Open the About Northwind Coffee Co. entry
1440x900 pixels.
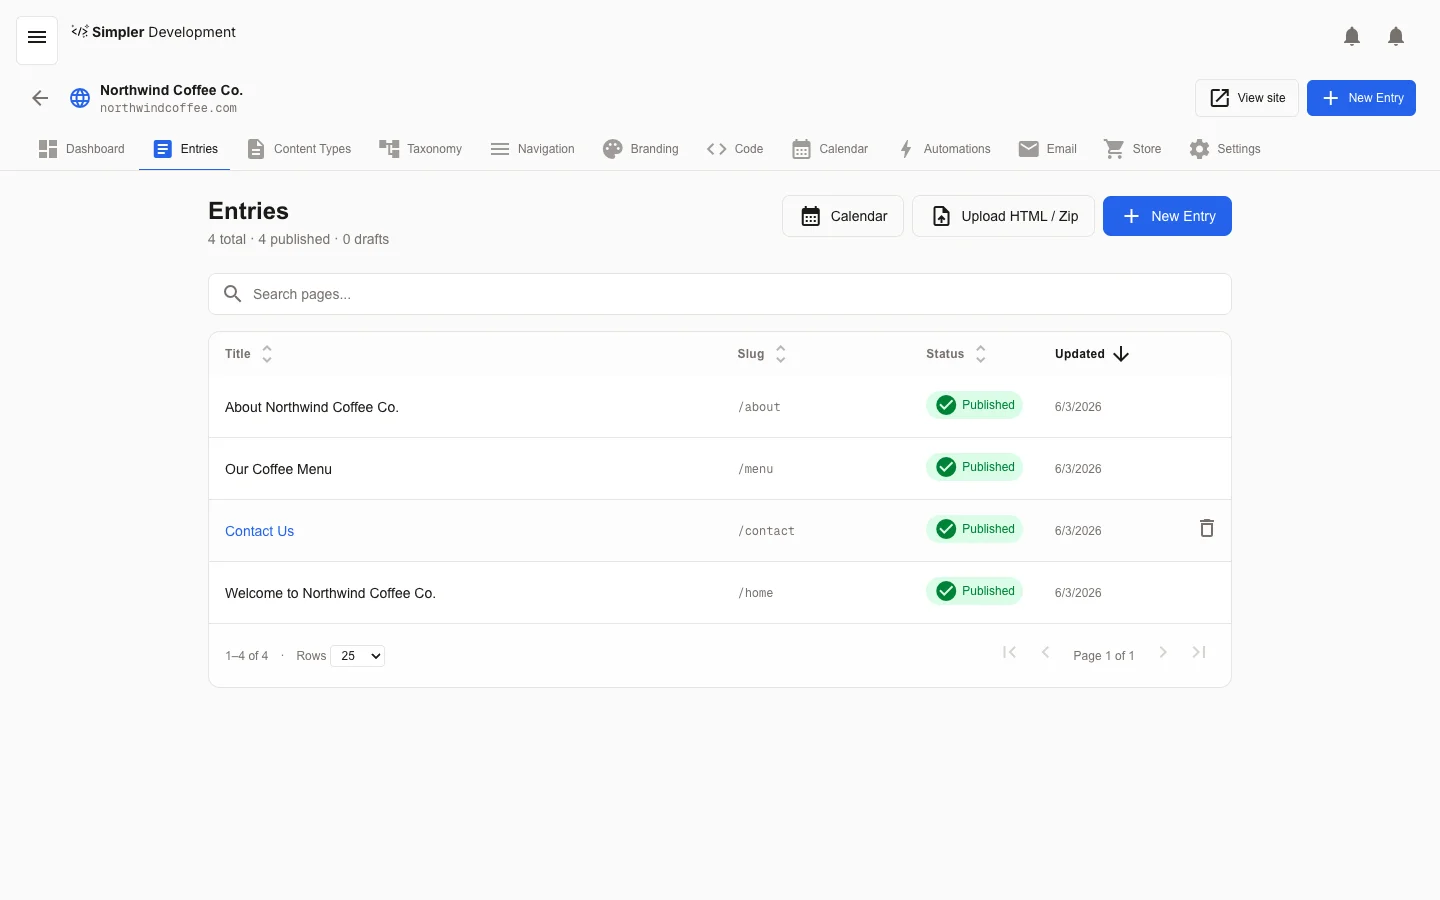pyautogui.click(x=312, y=407)
